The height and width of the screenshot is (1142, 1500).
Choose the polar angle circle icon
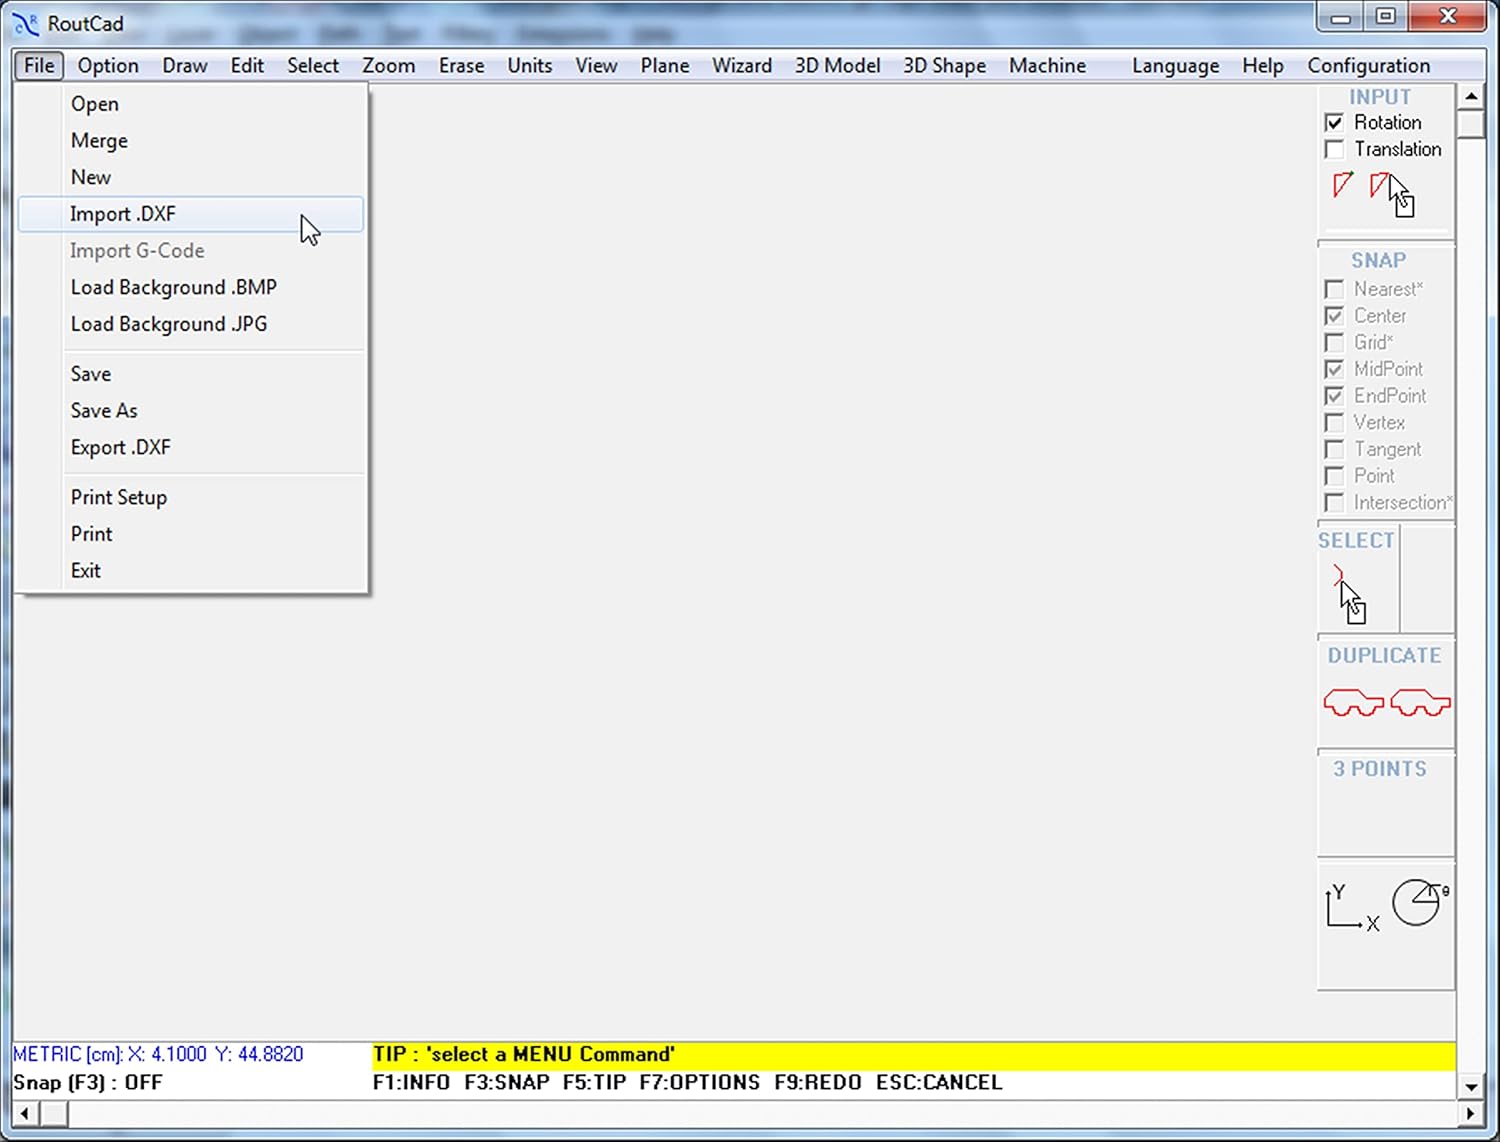(1420, 903)
